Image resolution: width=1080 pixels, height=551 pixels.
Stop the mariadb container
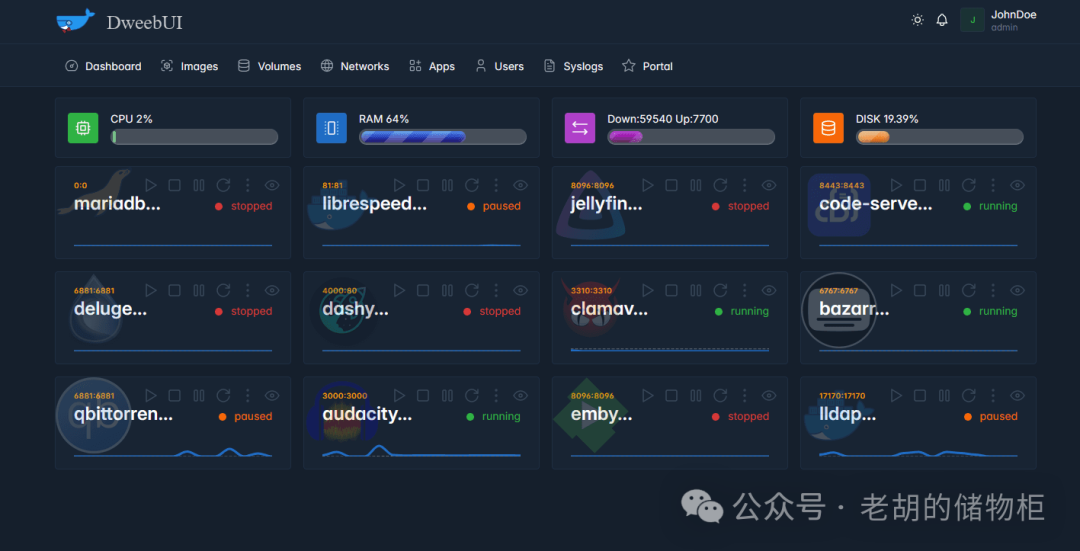(174, 185)
